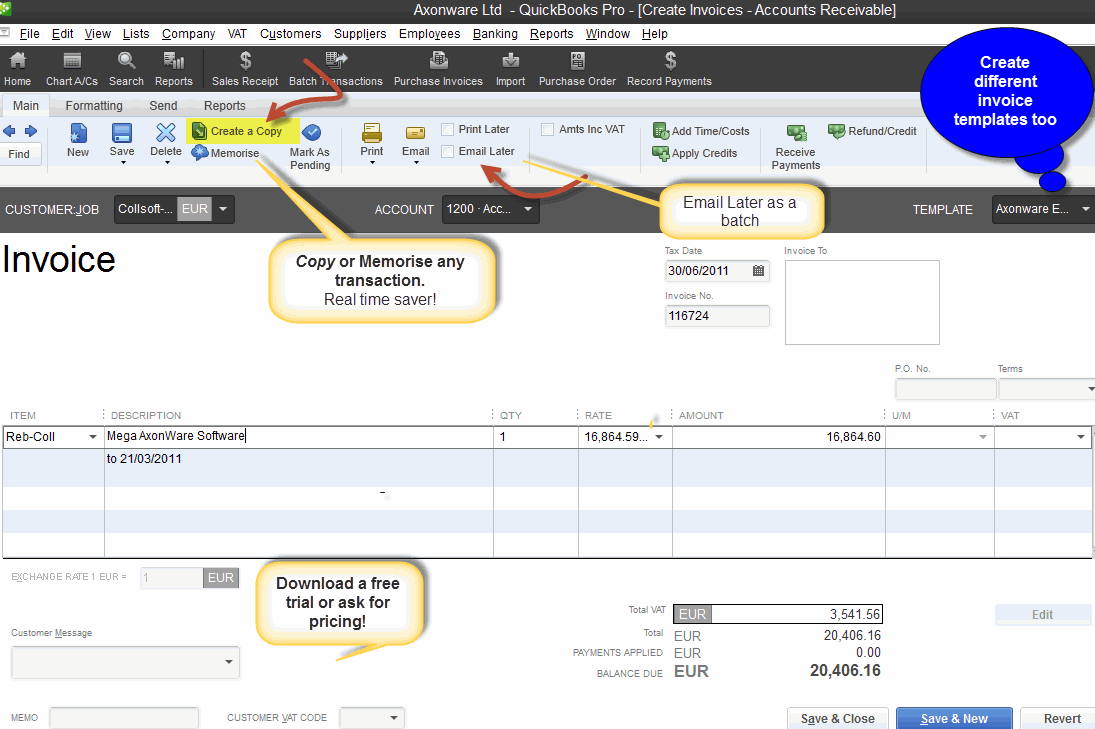Click the description 'Mega AxonWare Software'
Viewport: 1095px width, 729px height.
click(x=176, y=436)
